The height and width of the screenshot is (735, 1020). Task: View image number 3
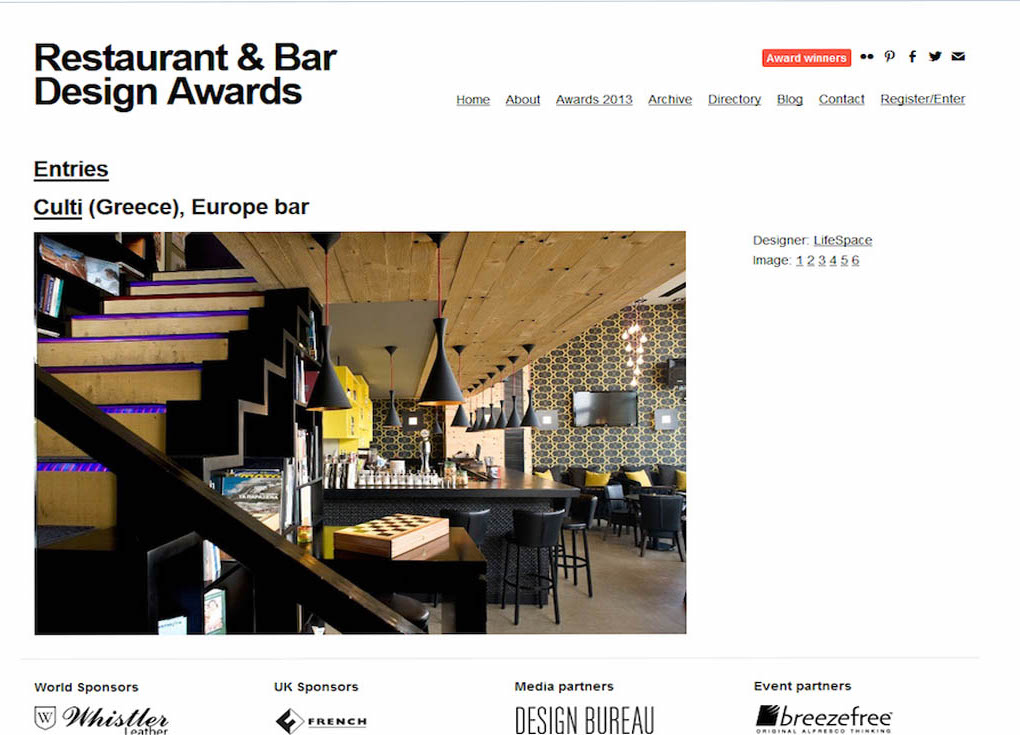[x=822, y=260]
